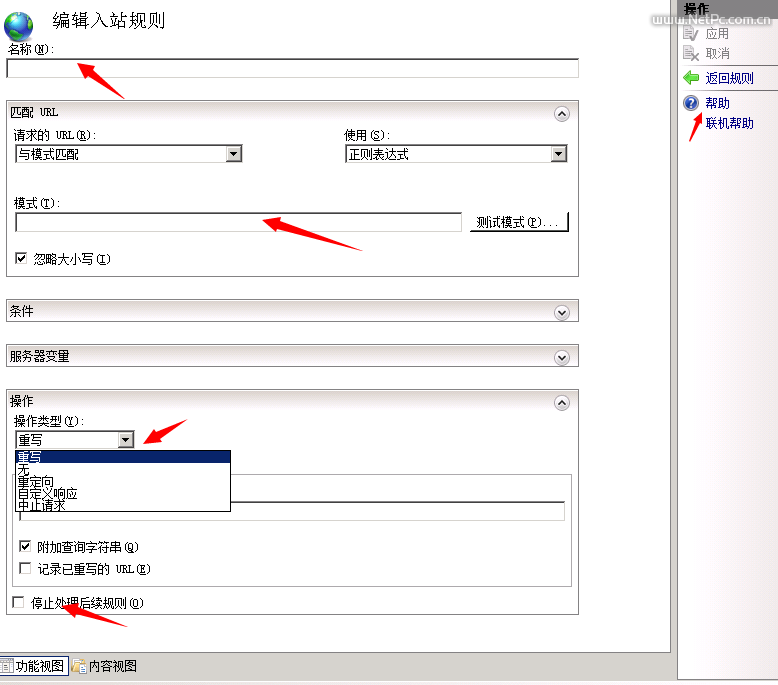The image size is (778, 685).
Task: Click the 应用 apply icon
Action: 691,34
